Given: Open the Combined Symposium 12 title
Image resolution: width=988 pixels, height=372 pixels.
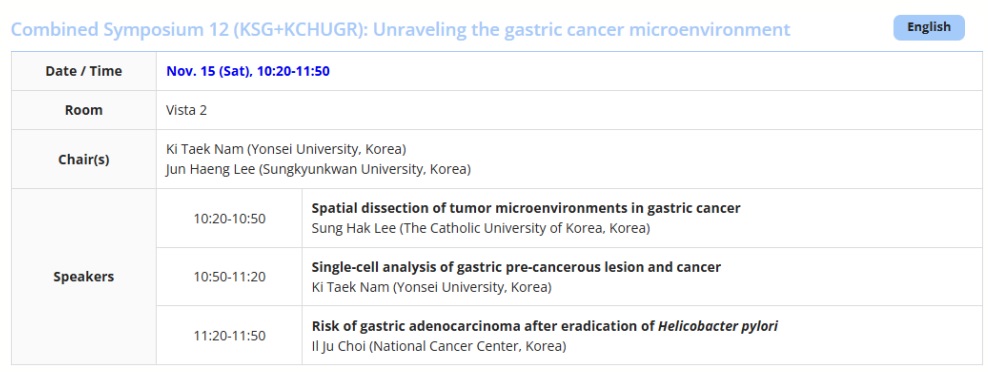Looking at the screenshot, I should 401,29.
